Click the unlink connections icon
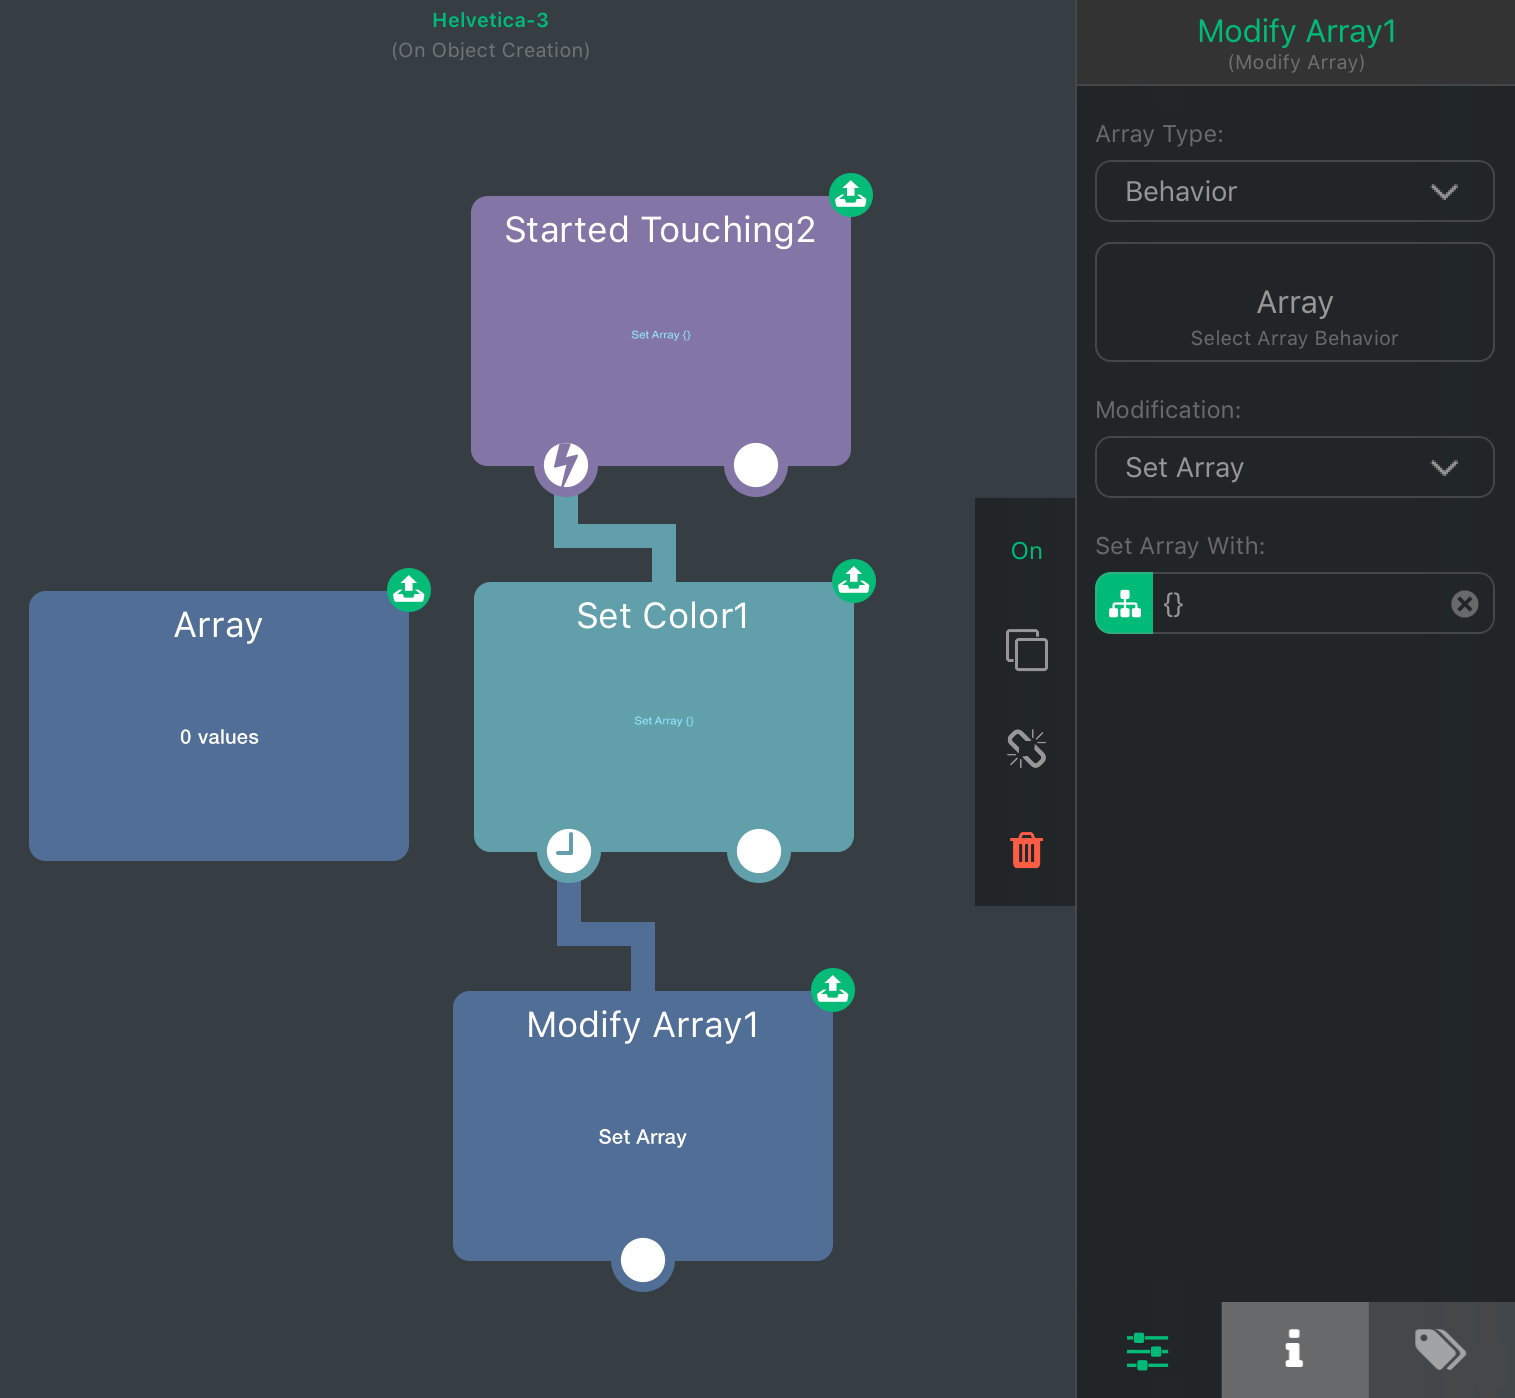 (1026, 748)
